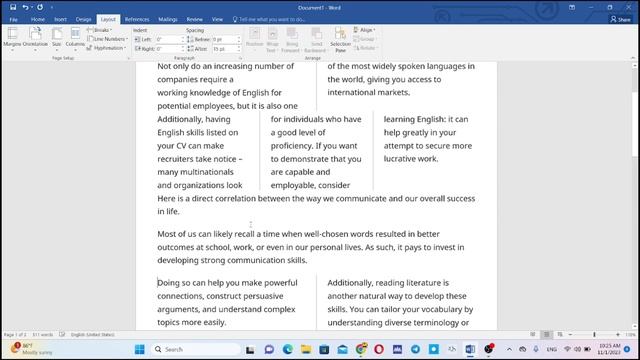Open the Columns dropdown
The width and height of the screenshot is (640, 360).
click(75, 39)
